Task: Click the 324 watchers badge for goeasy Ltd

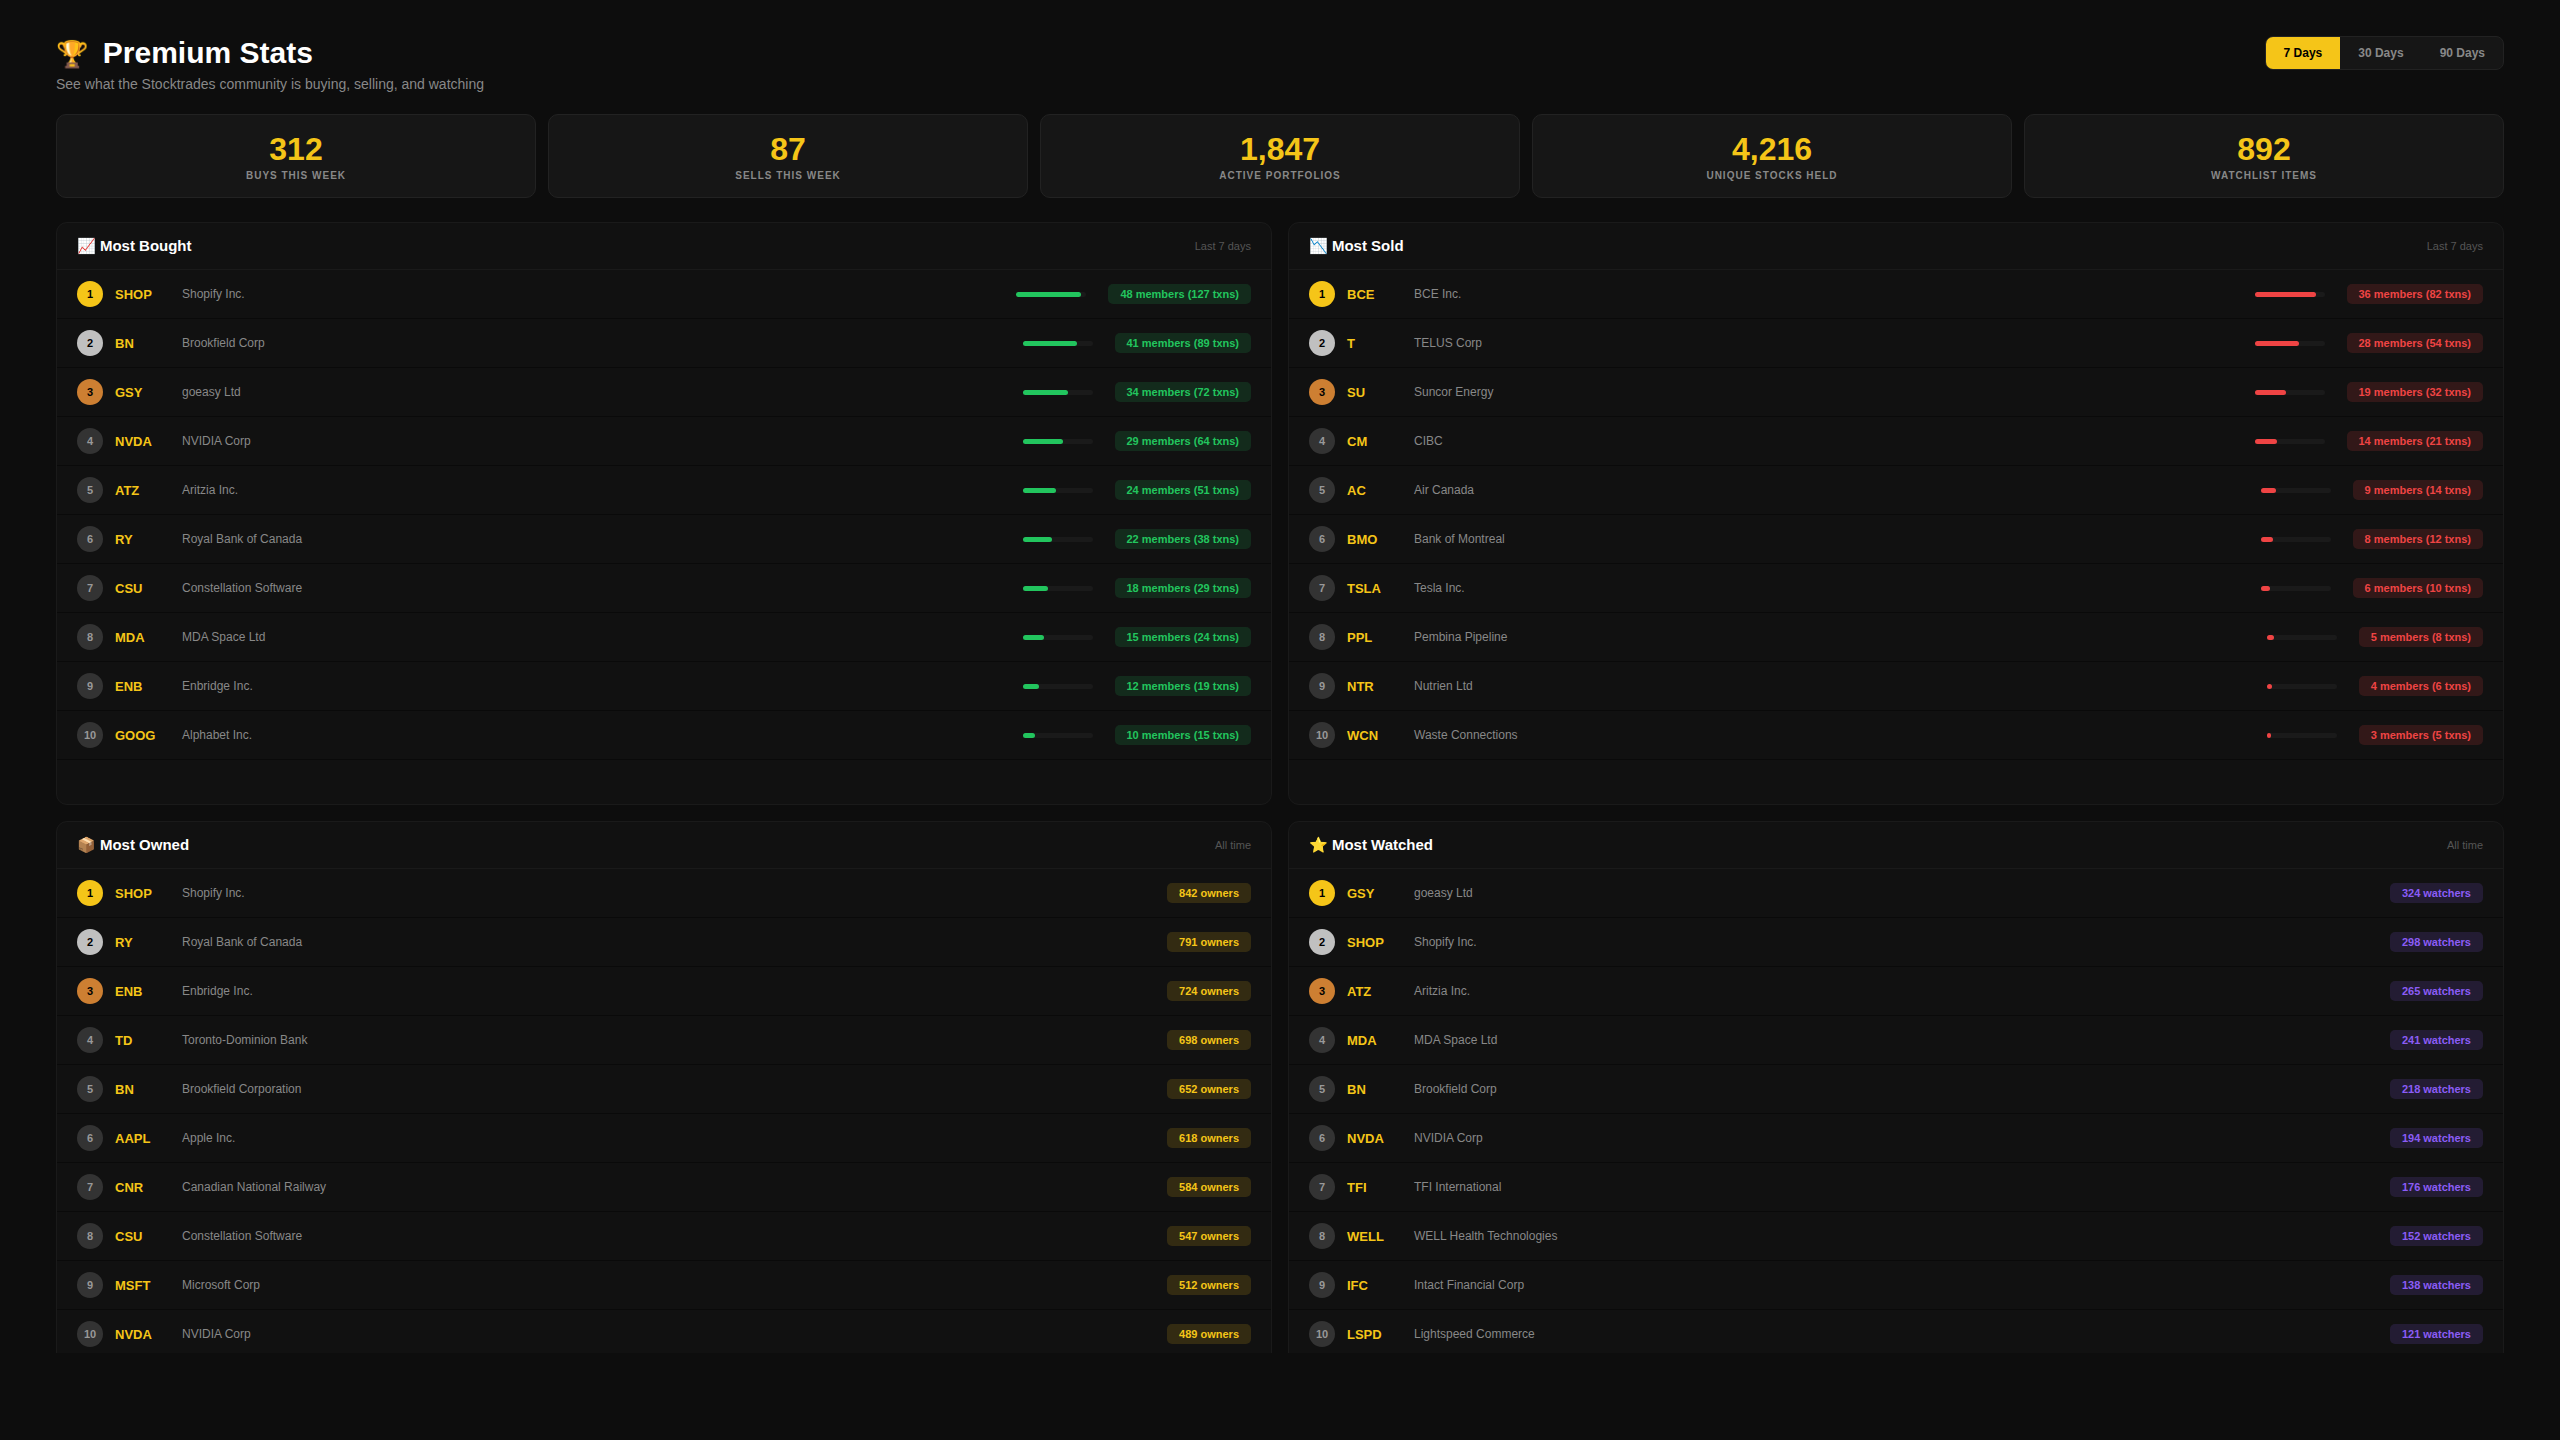Action: 2436,892
